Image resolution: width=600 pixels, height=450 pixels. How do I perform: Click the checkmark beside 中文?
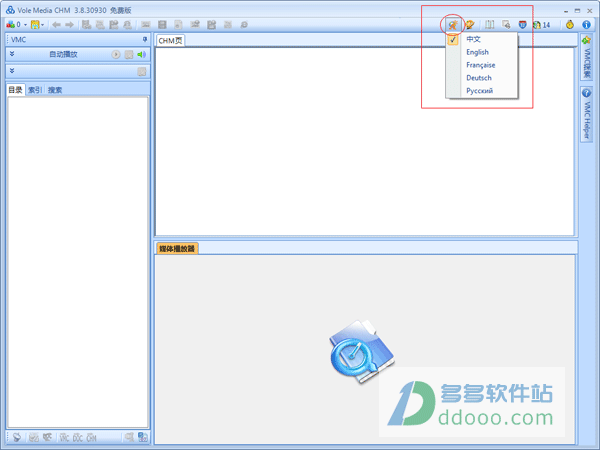point(453,39)
